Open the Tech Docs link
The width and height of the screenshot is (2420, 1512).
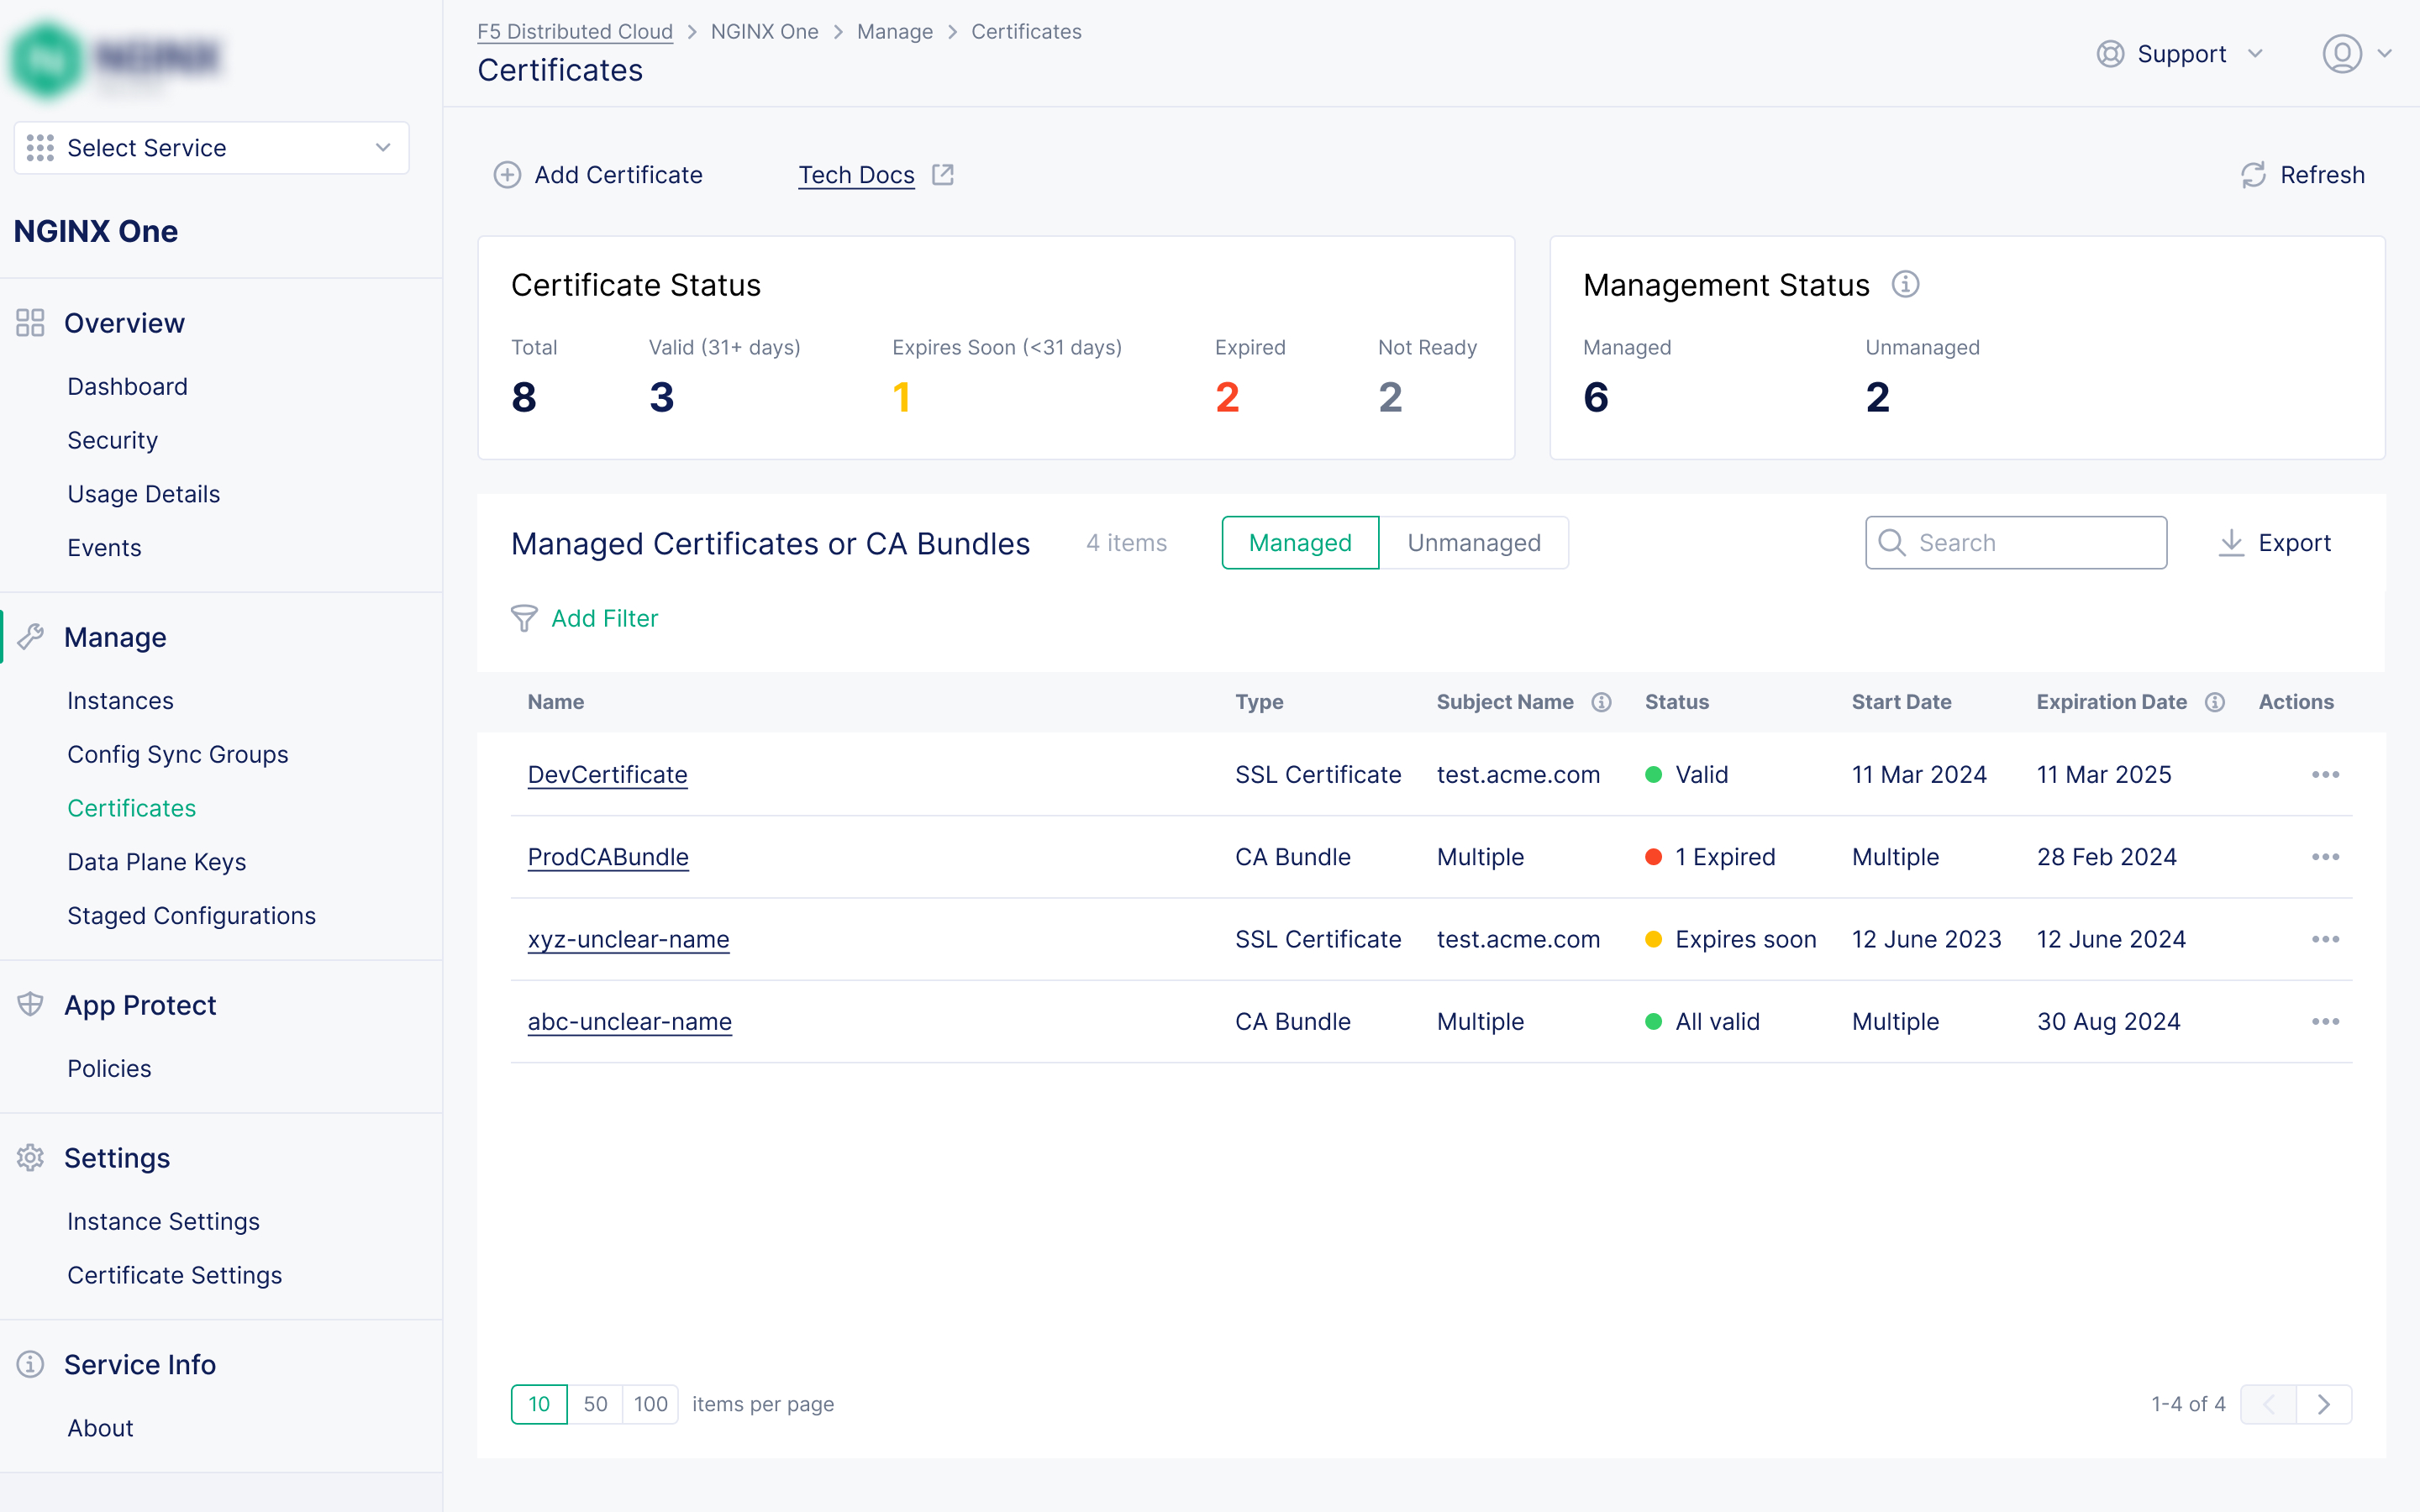(x=856, y=175)
